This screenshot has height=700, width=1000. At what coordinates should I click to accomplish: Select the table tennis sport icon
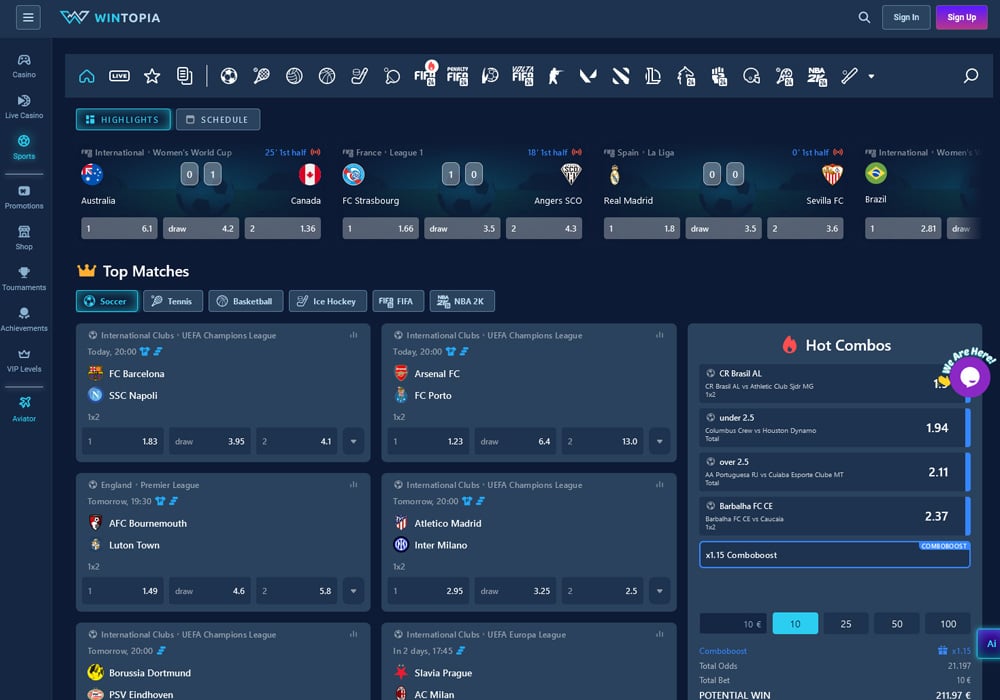pyautogui.click(x=392, y=77)
